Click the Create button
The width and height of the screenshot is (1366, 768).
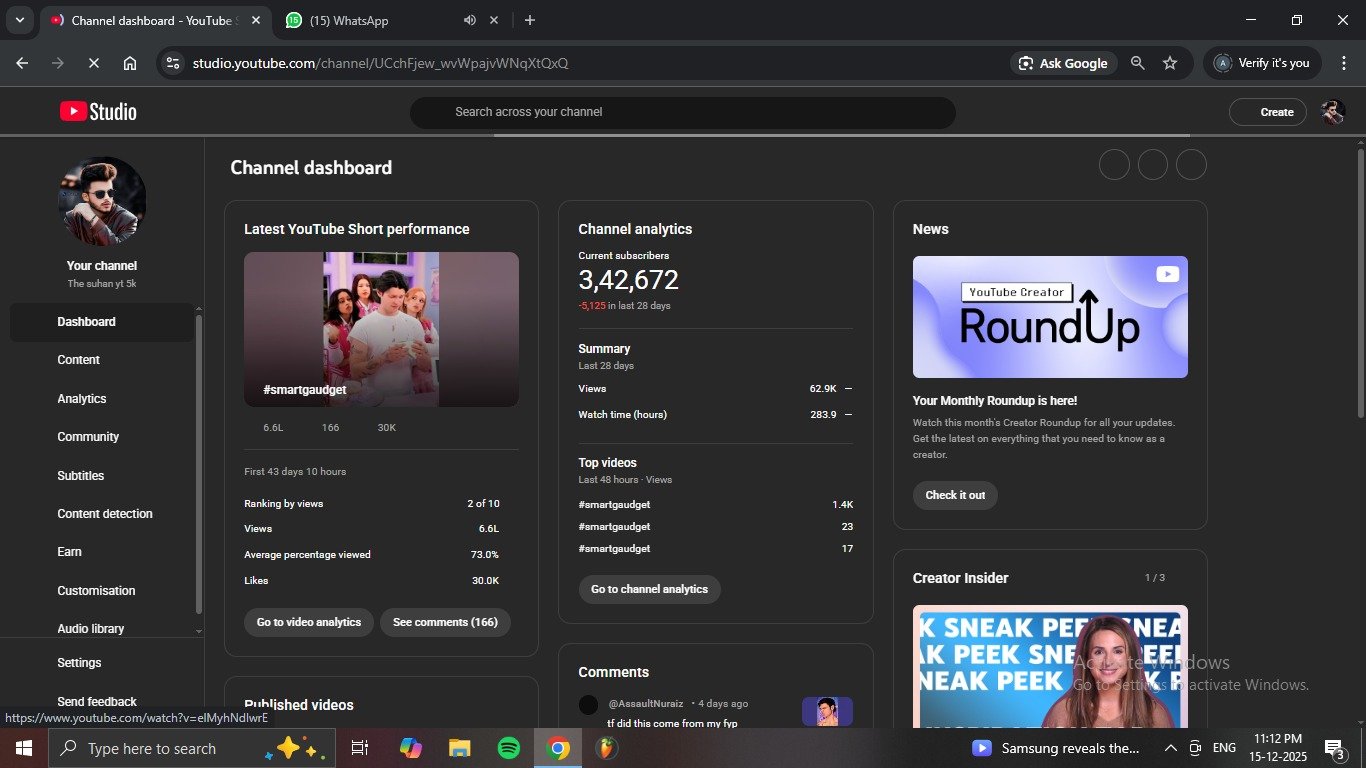click(x=1268, y=112)
